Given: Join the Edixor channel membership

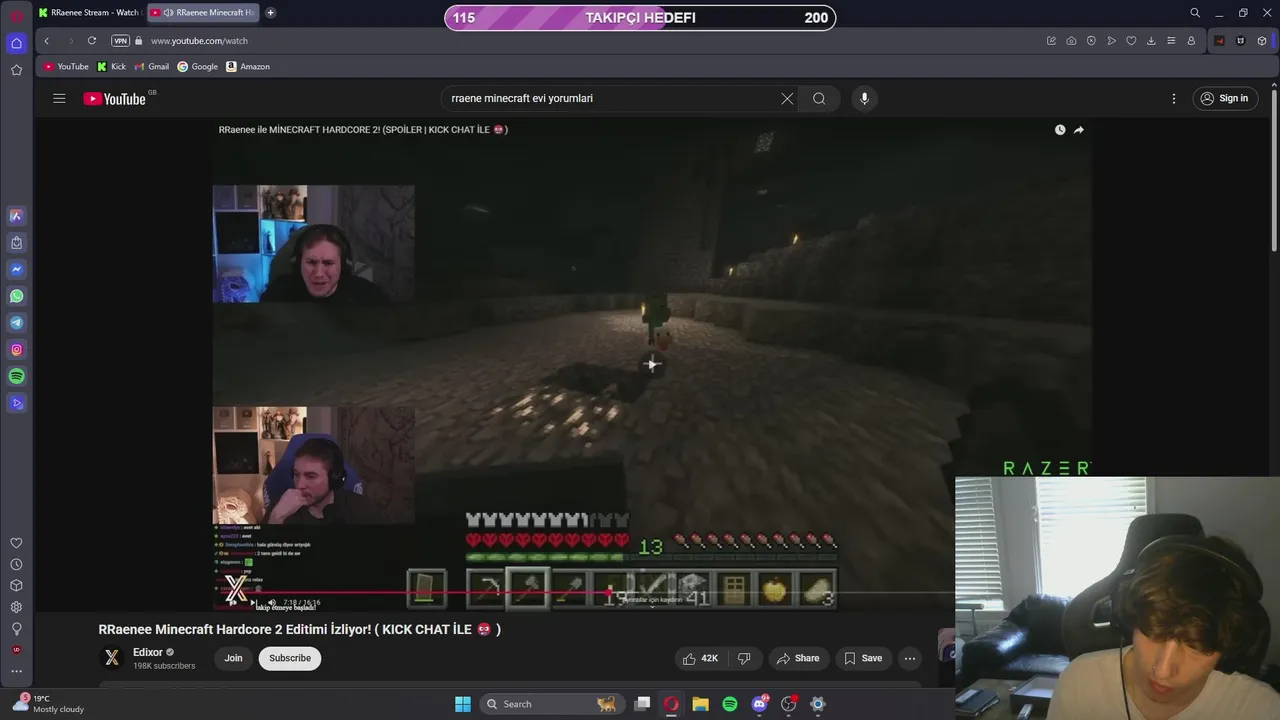Looking at the screenshot, I should pyautogui.click(x=233, y=658).
